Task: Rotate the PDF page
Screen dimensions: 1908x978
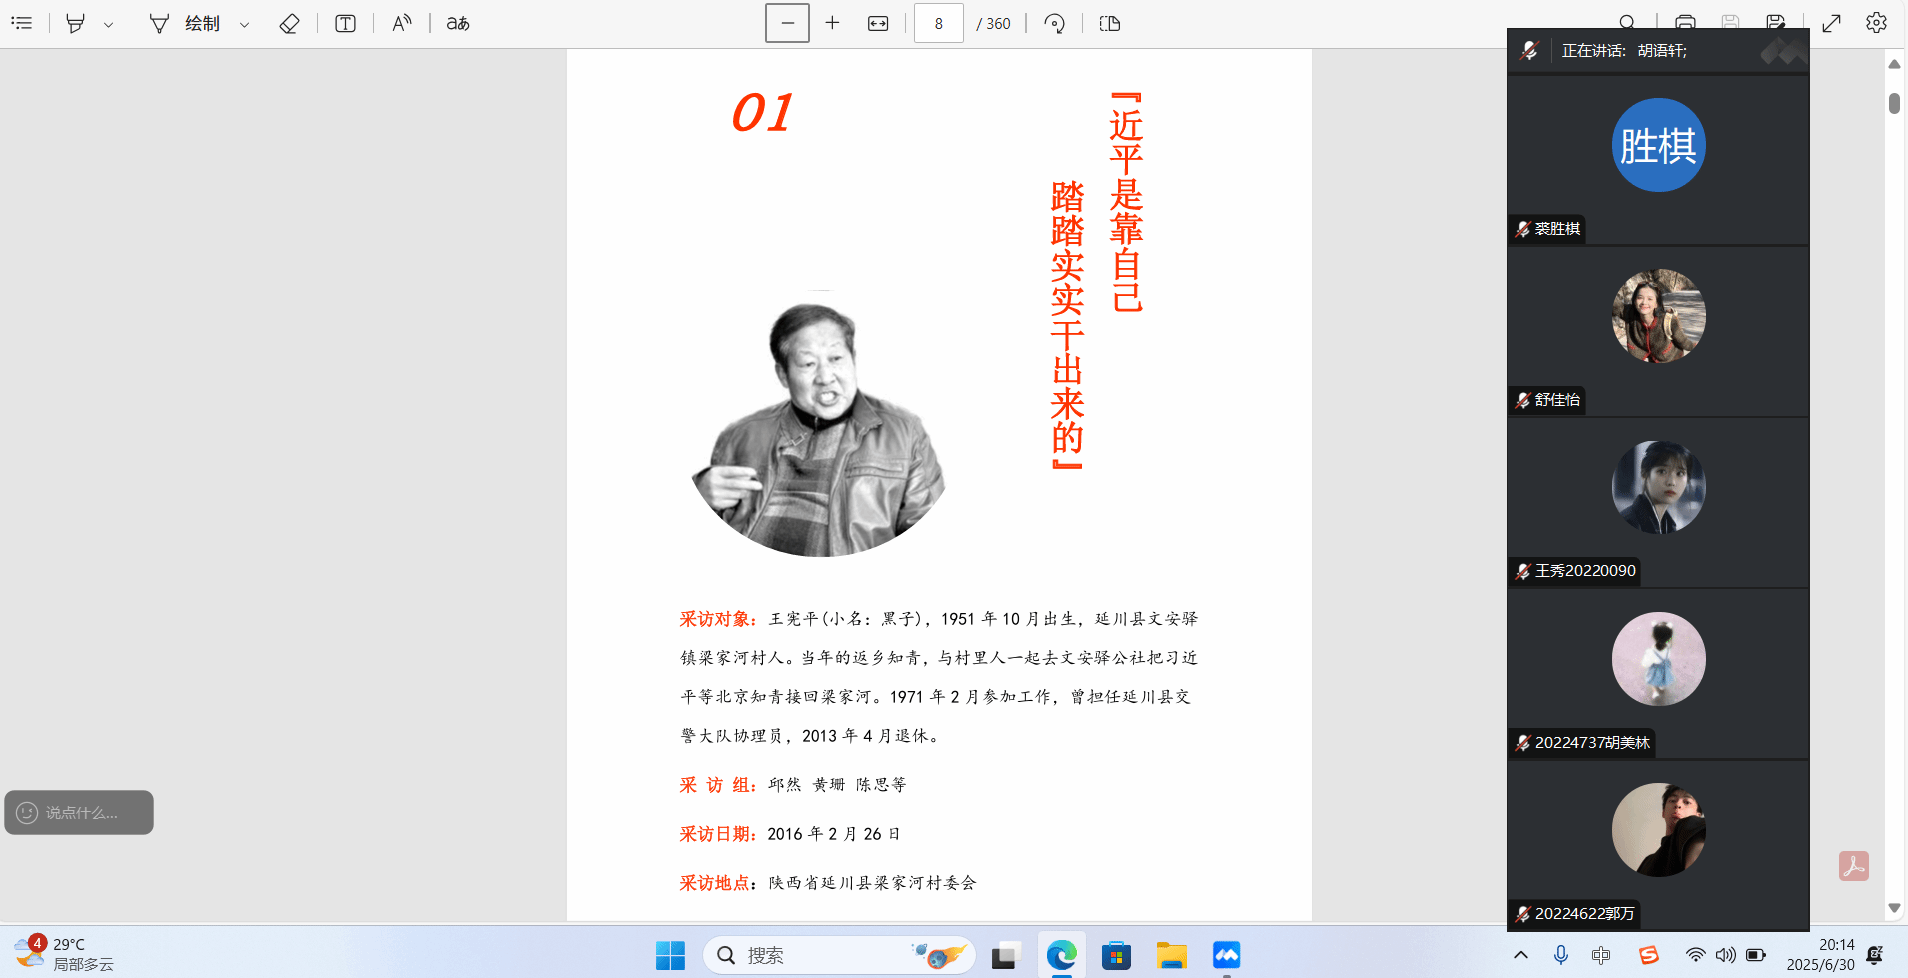Action: [x=1054, y=23]
